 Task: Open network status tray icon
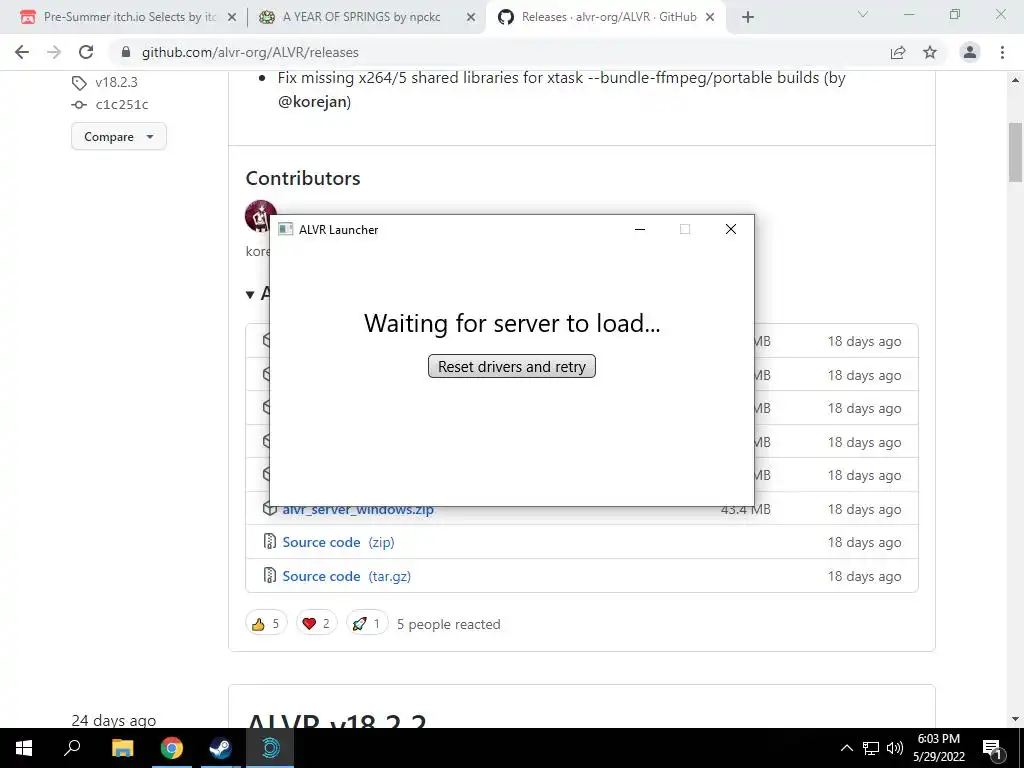point(871,748)
